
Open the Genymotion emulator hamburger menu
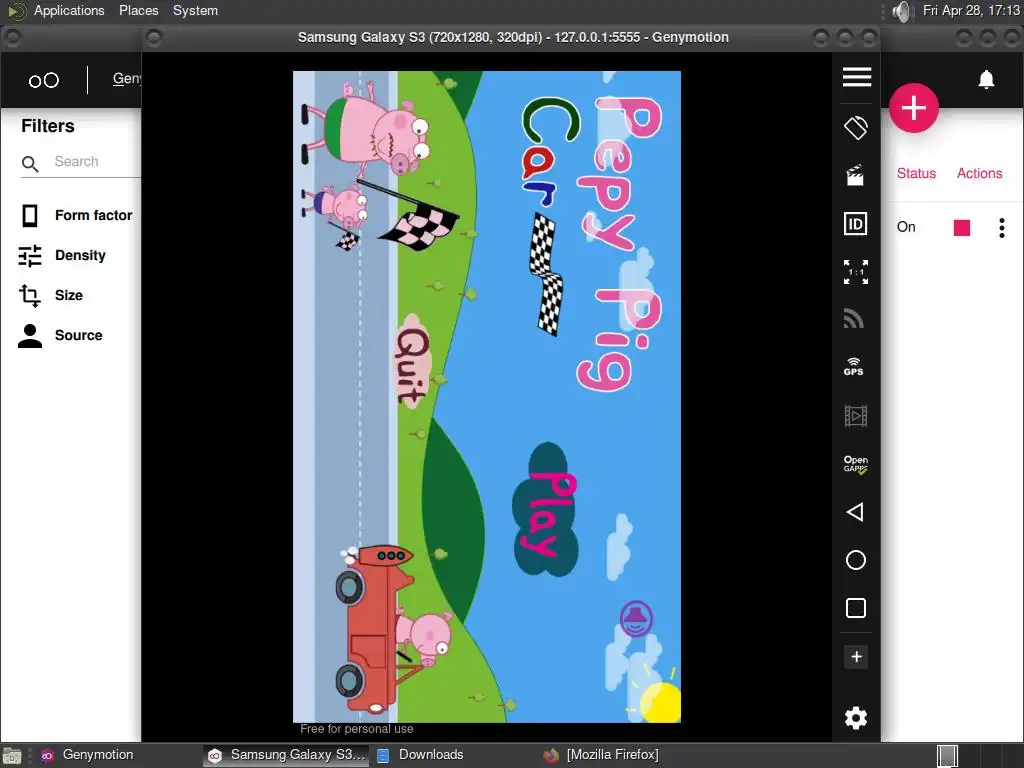click(856, 77)
